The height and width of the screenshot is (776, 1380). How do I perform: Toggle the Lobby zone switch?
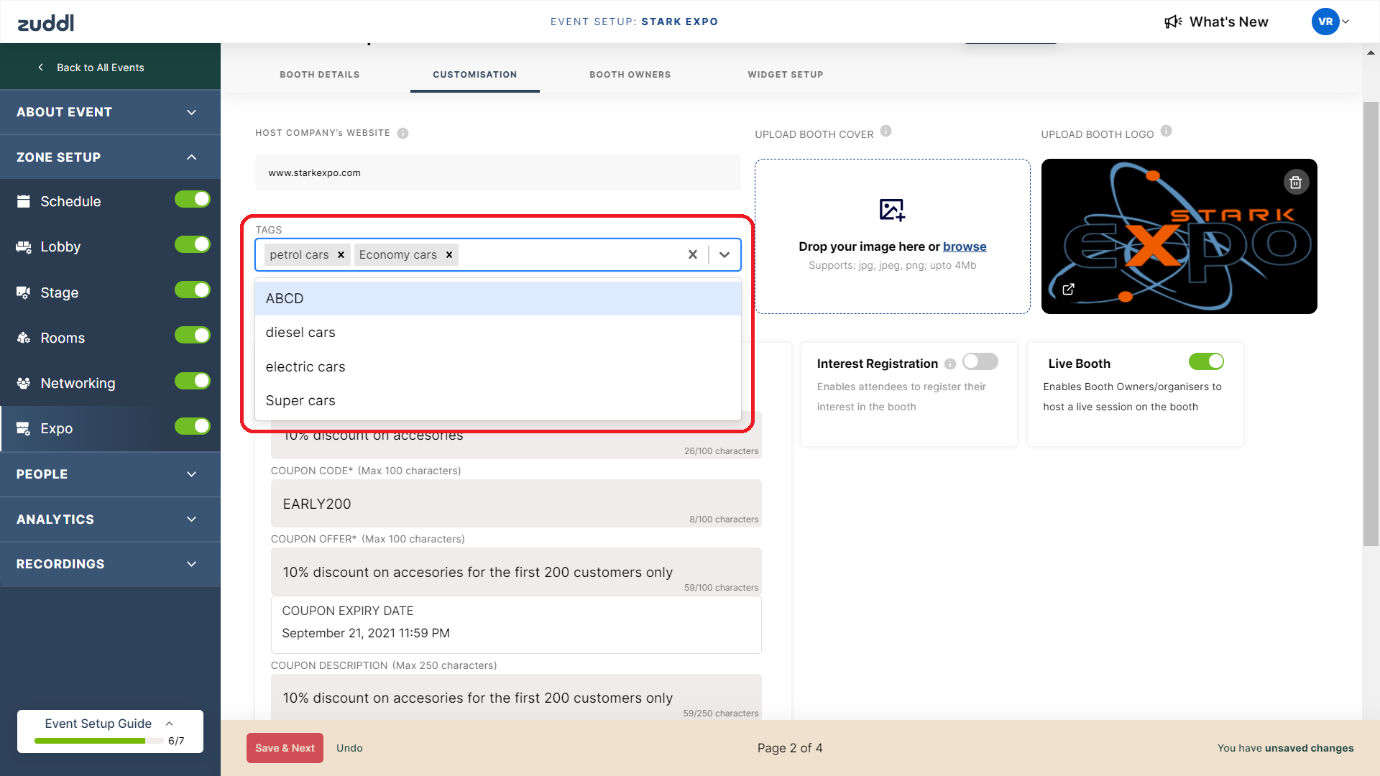193,244
